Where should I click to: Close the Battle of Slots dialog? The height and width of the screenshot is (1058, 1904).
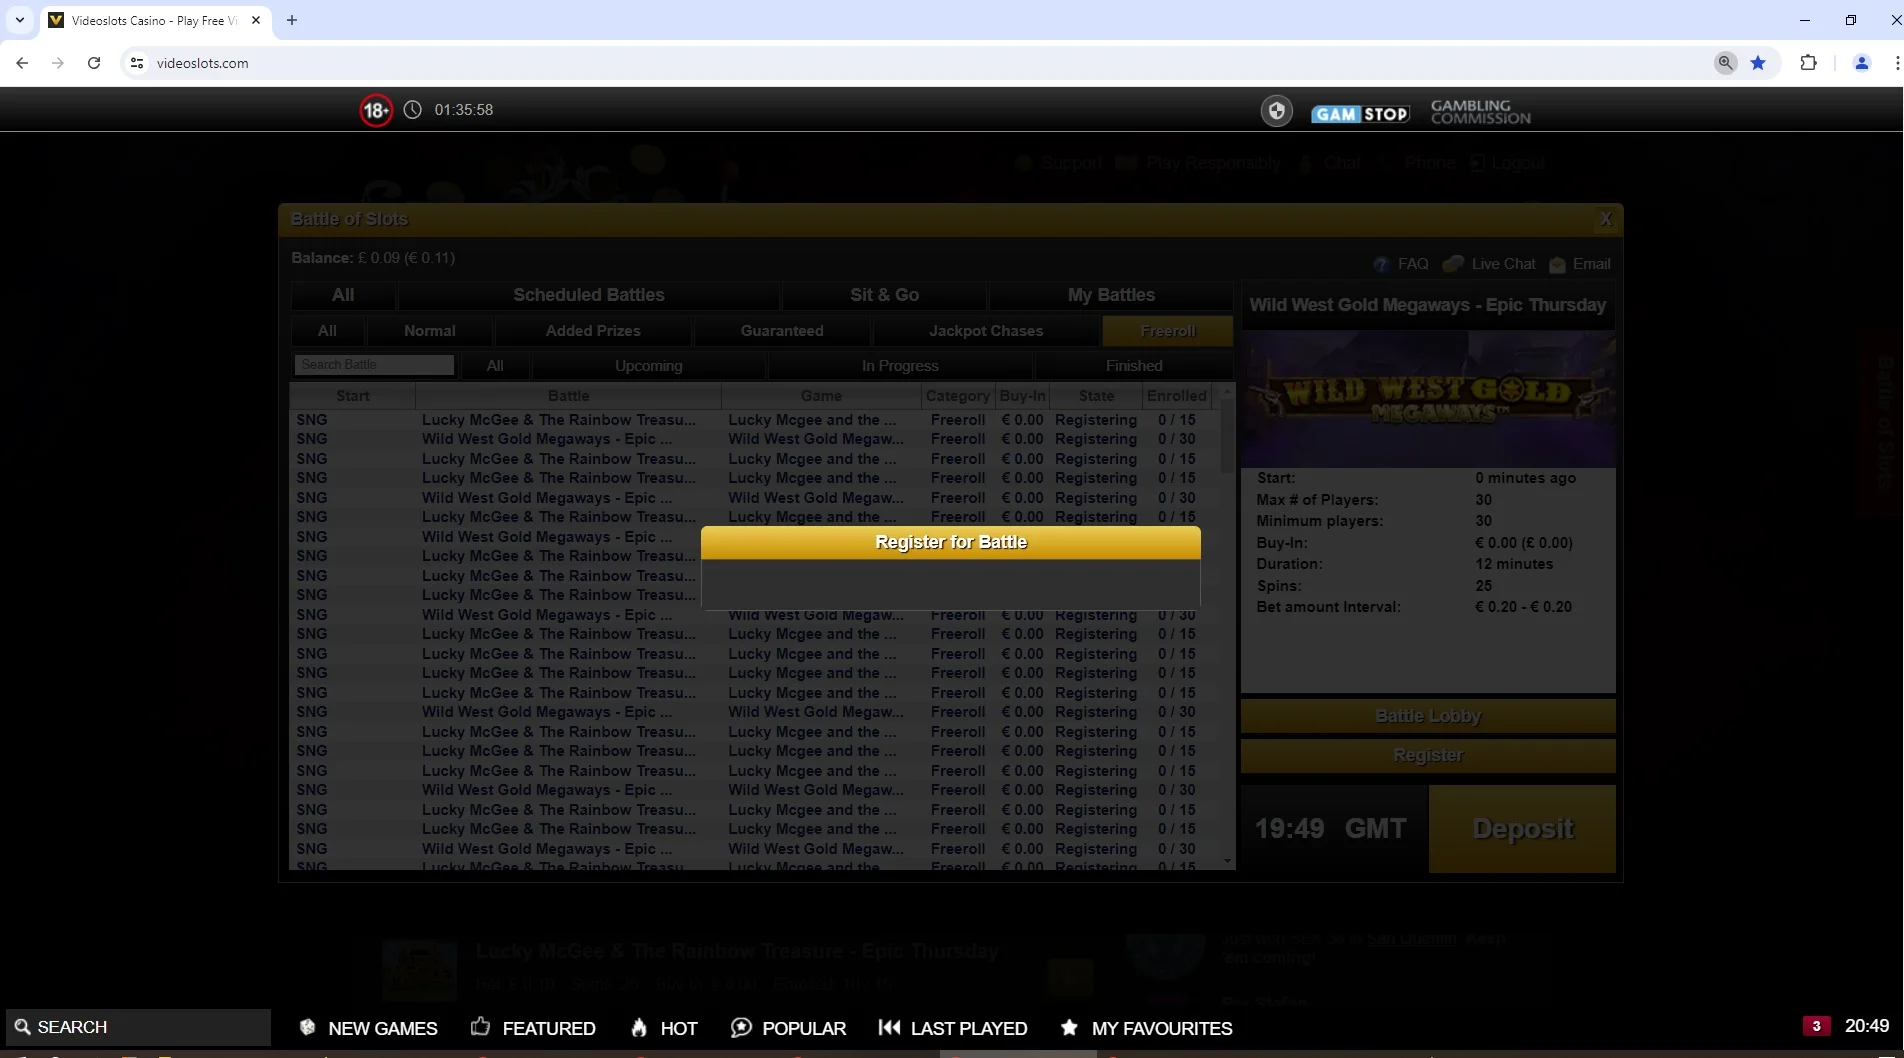pyautogui.click(x=1605, y=219)
